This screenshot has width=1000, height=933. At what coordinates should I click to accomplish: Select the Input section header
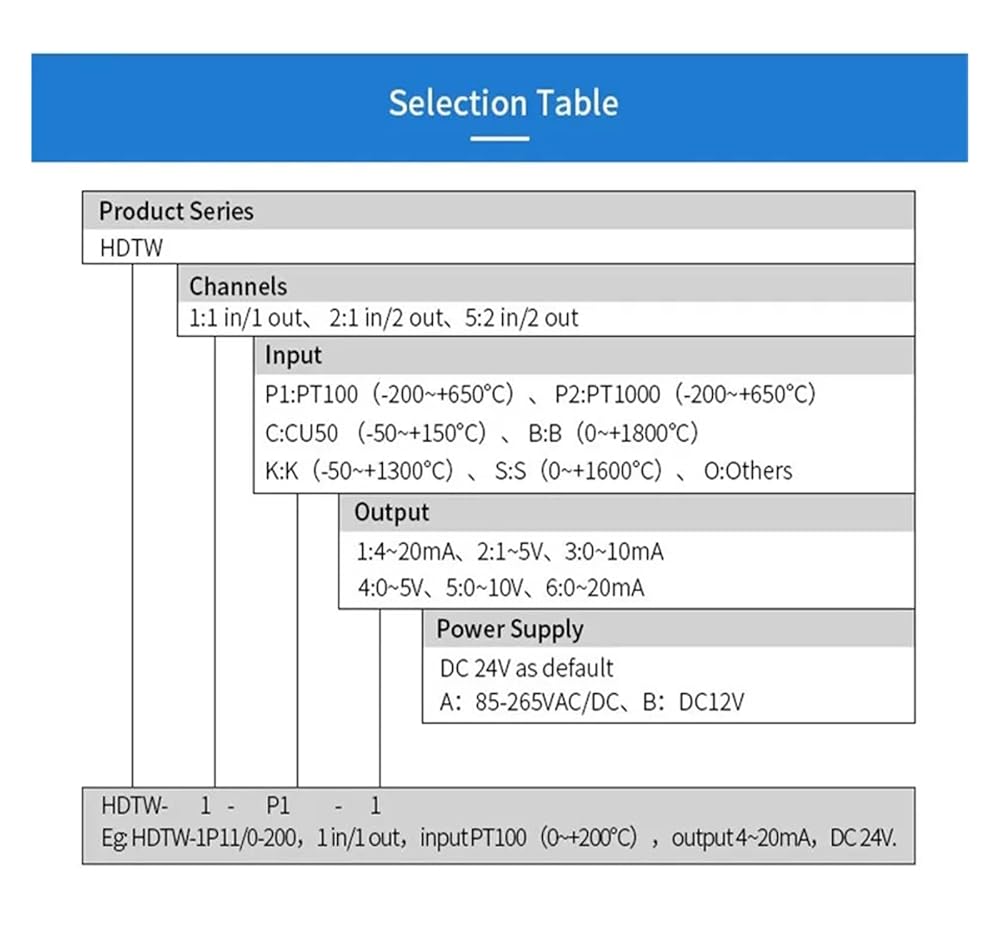584,356
